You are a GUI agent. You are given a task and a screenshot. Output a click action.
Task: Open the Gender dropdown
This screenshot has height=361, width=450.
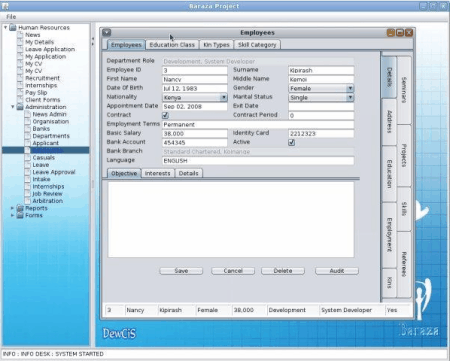pos(350,88)
